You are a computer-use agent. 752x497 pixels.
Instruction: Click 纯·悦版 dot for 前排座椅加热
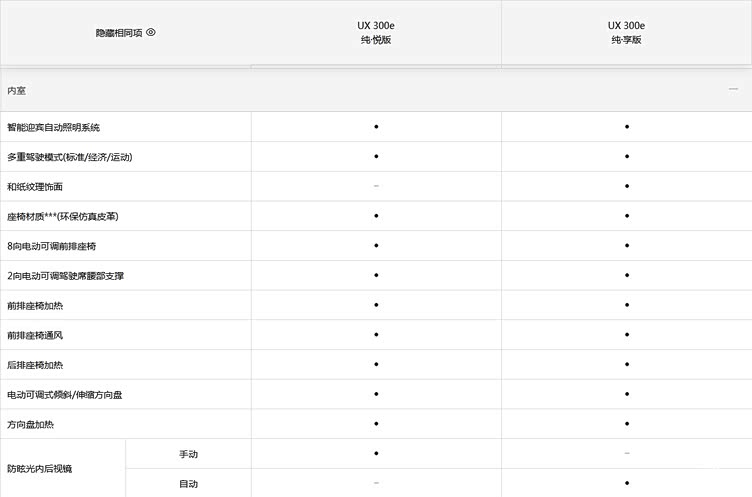376,305
